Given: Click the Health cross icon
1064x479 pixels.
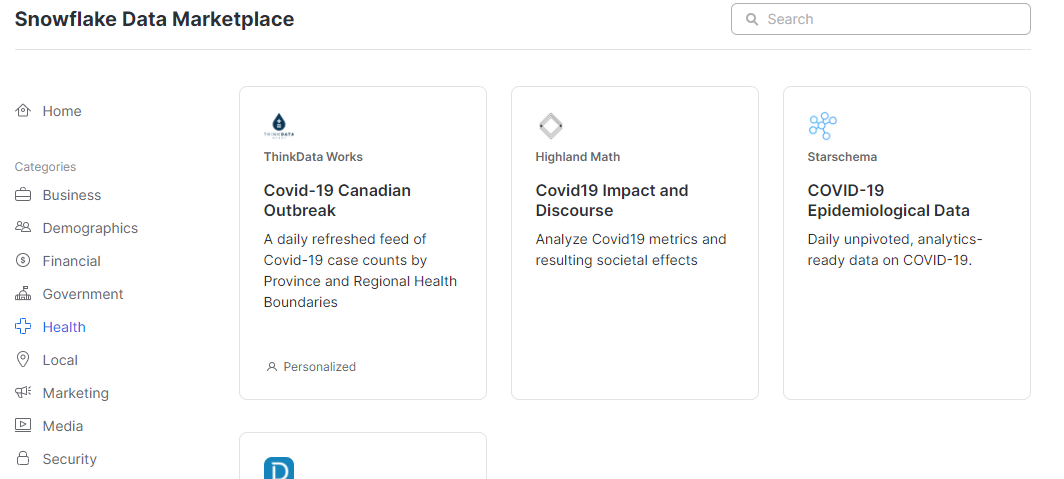Looking at the screenshot, I should tap(23, 327).
